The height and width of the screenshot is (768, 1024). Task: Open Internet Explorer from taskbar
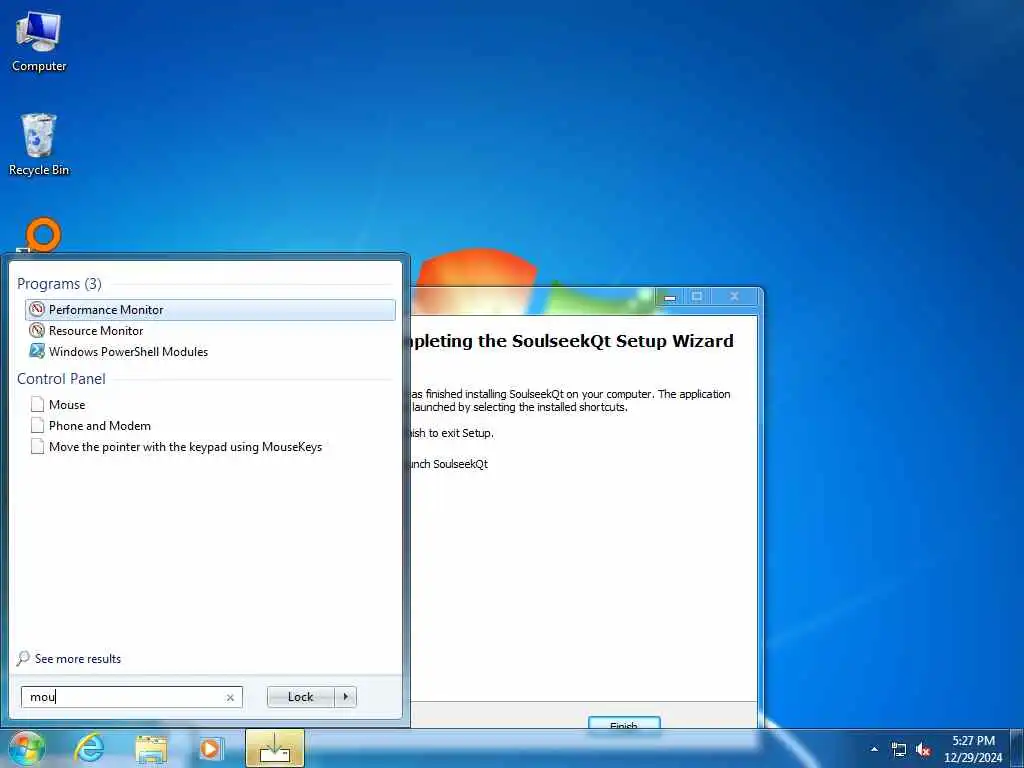coord(89,748)
